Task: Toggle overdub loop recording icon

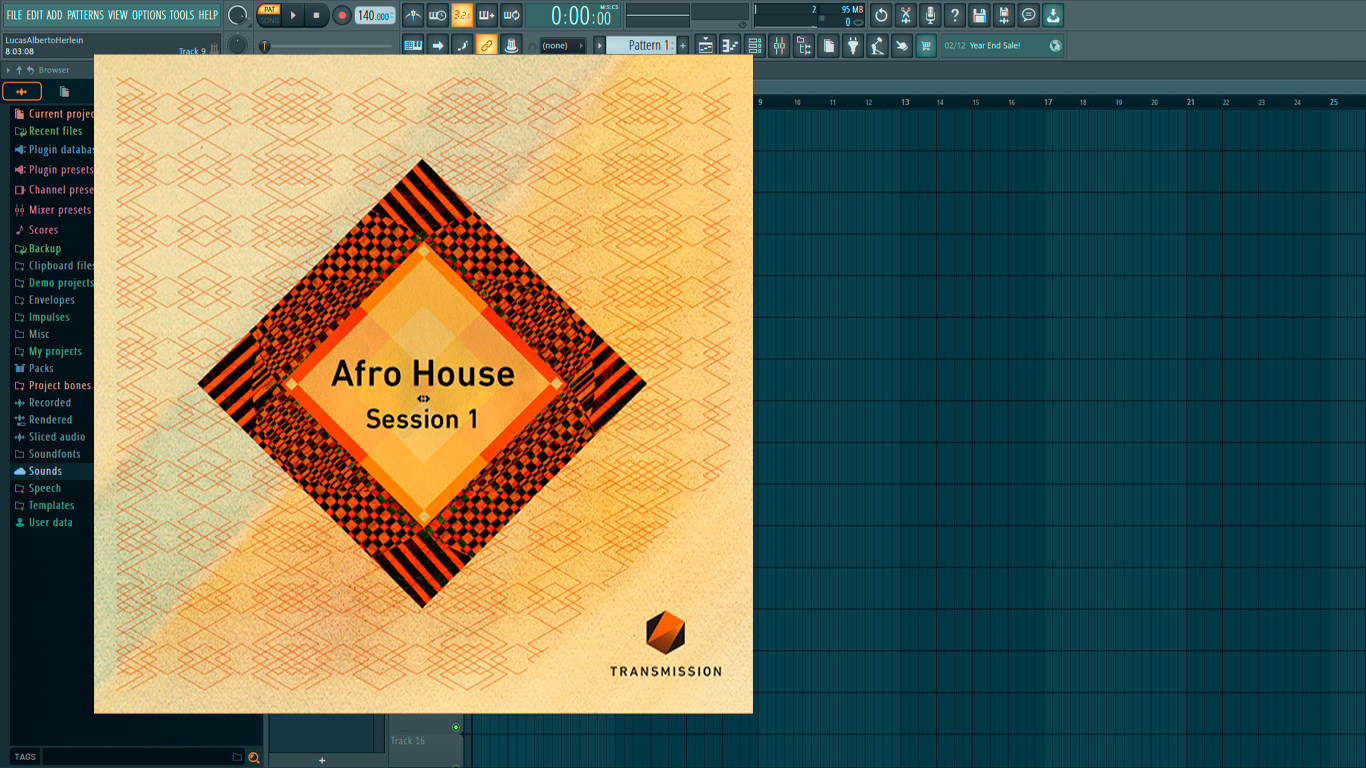Action: click(487, 15)
